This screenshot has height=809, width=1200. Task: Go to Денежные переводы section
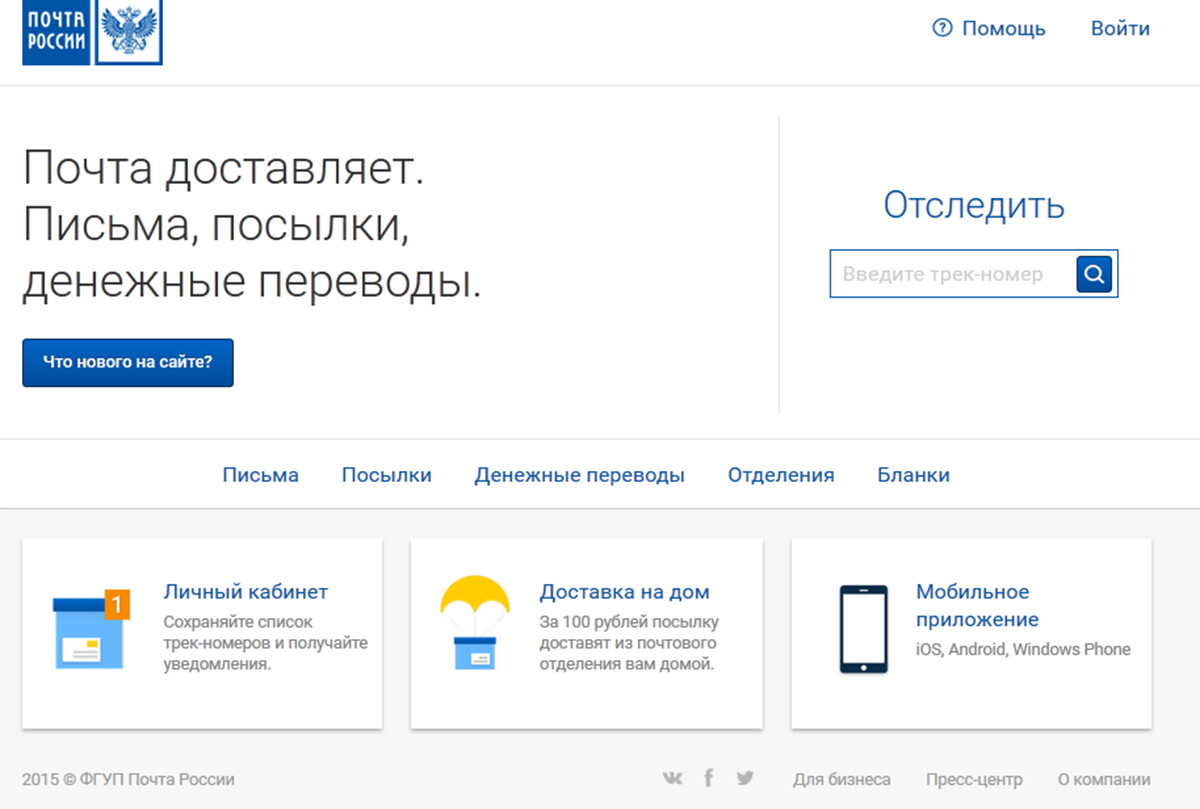pos(579,475)
